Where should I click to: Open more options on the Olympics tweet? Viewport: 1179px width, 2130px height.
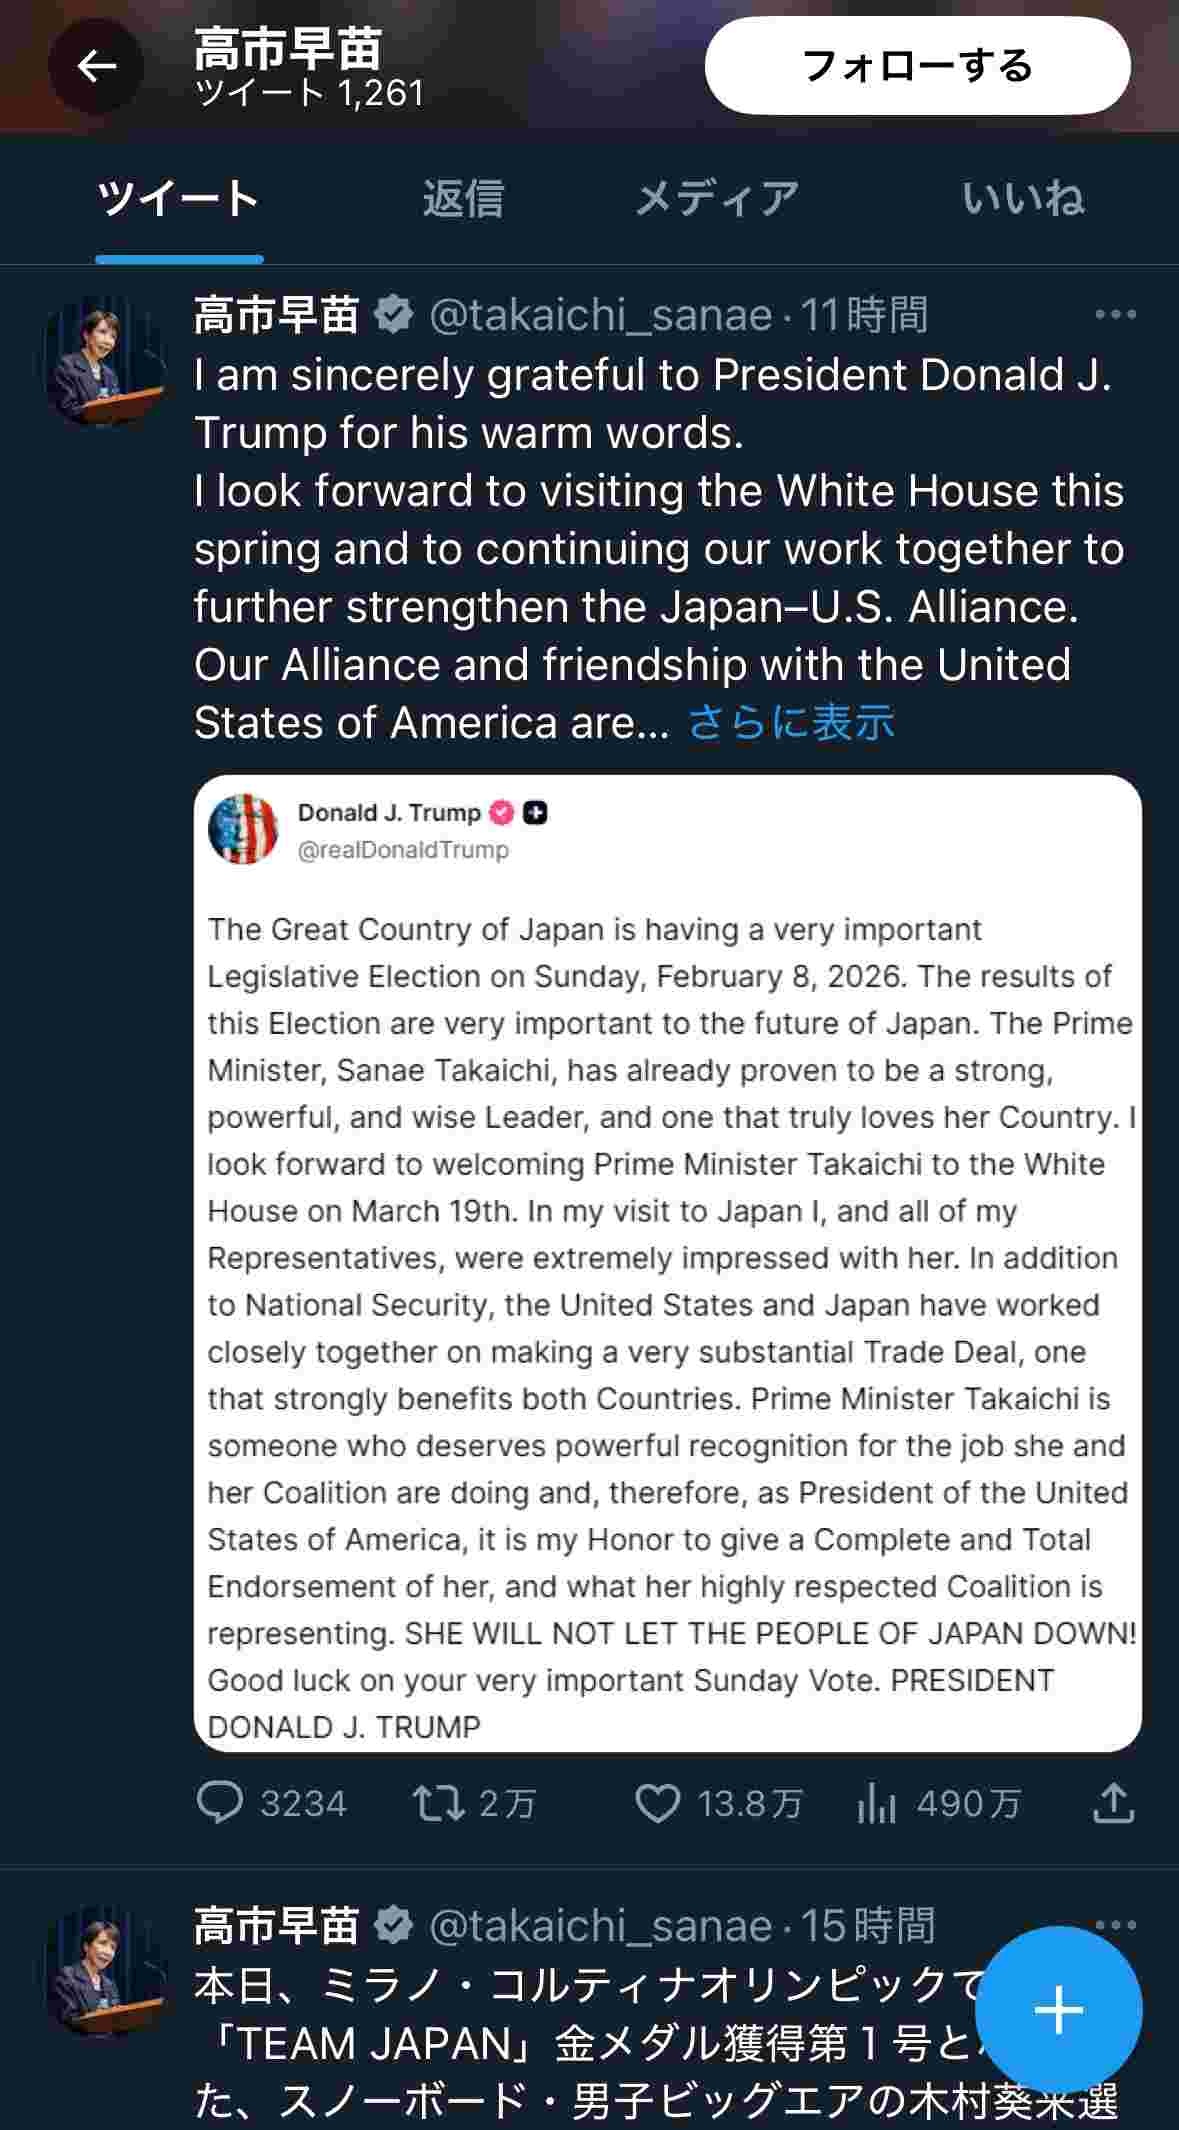pyautogui.click(x=1115, y=1925)
